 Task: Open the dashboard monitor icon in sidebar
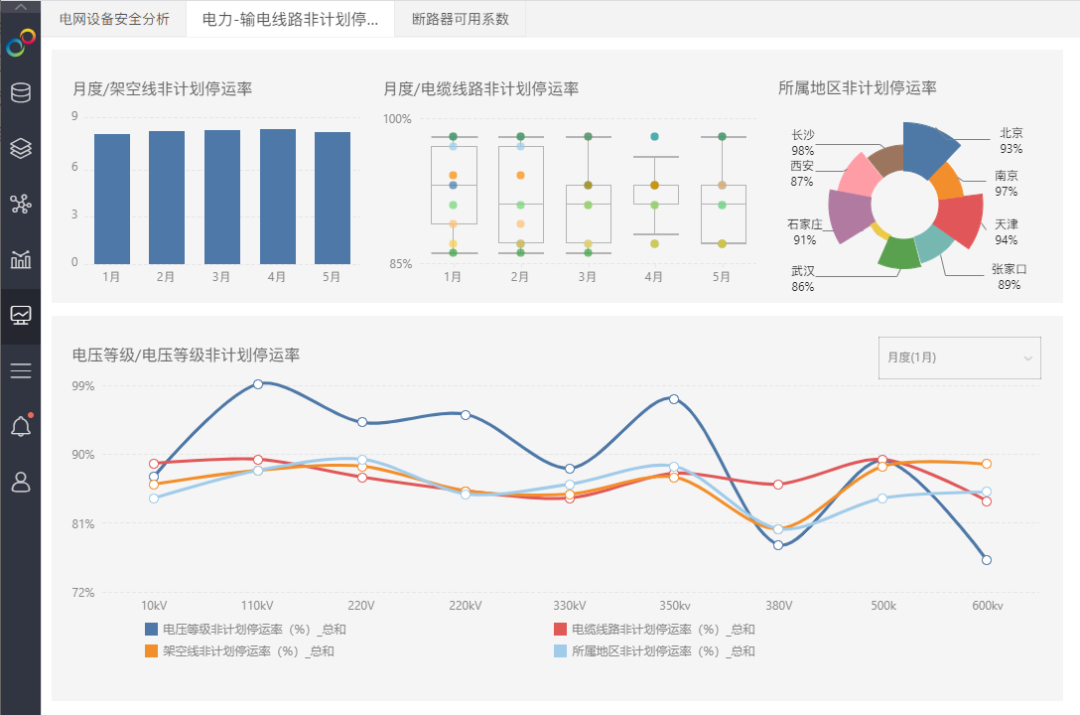tap(20, 315)
